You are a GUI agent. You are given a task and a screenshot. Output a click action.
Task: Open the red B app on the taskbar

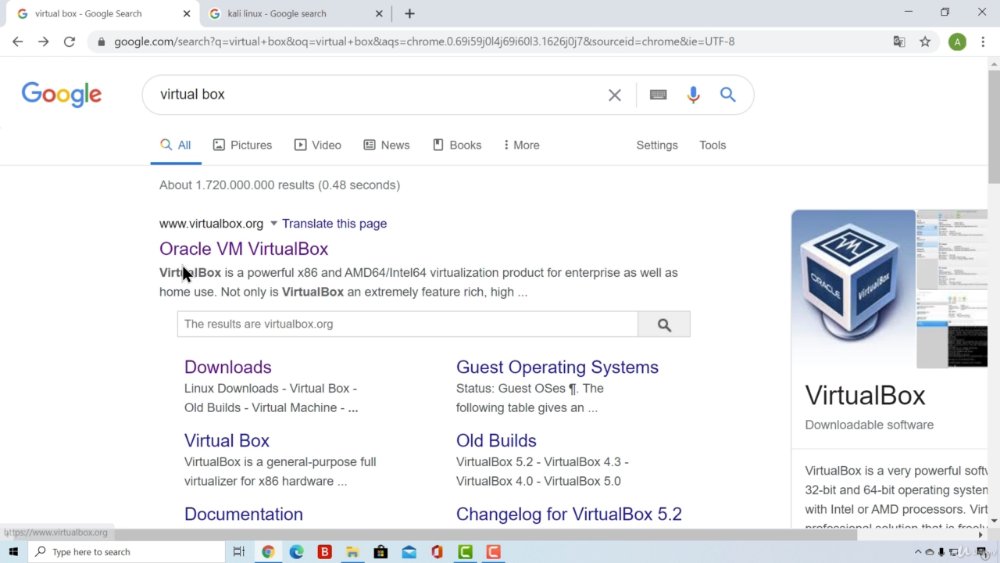coord(325,552)
